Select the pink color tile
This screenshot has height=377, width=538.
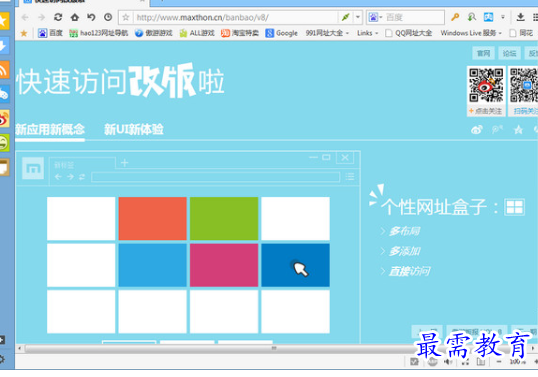224,265
